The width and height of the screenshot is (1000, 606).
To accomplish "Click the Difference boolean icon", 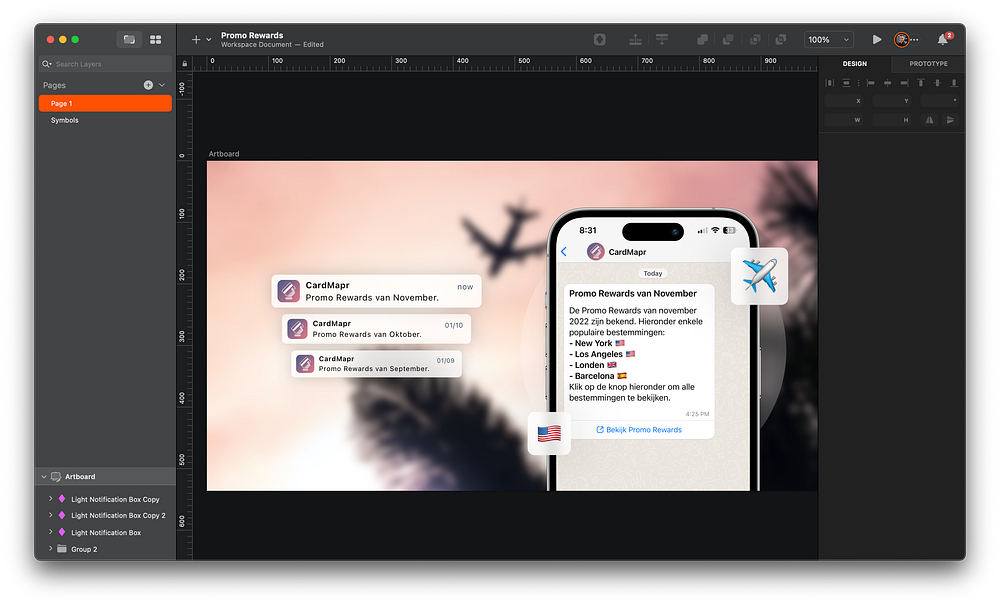I will click(780, 40).
